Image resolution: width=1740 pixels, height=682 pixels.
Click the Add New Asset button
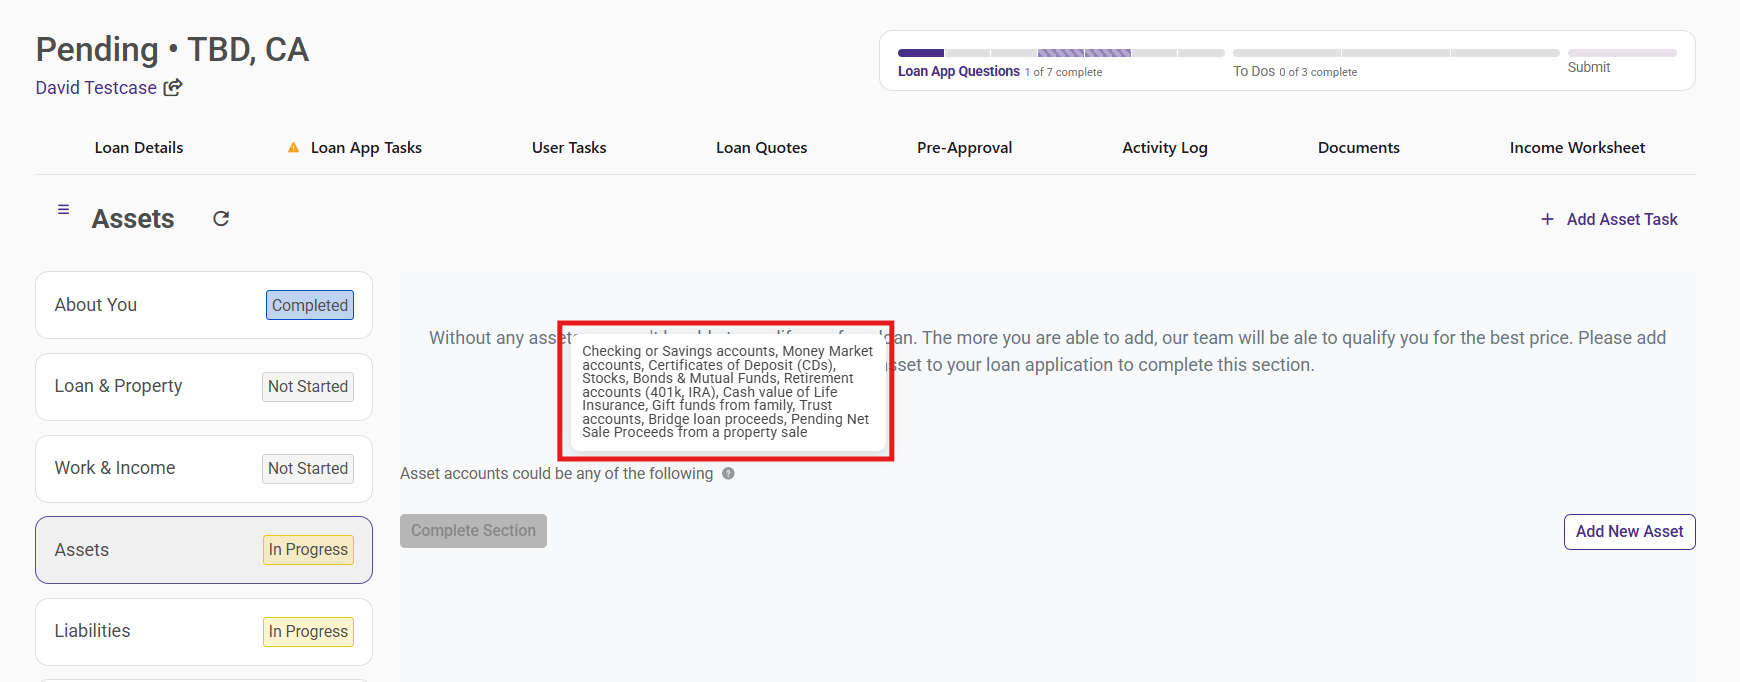click(1629, 532)
